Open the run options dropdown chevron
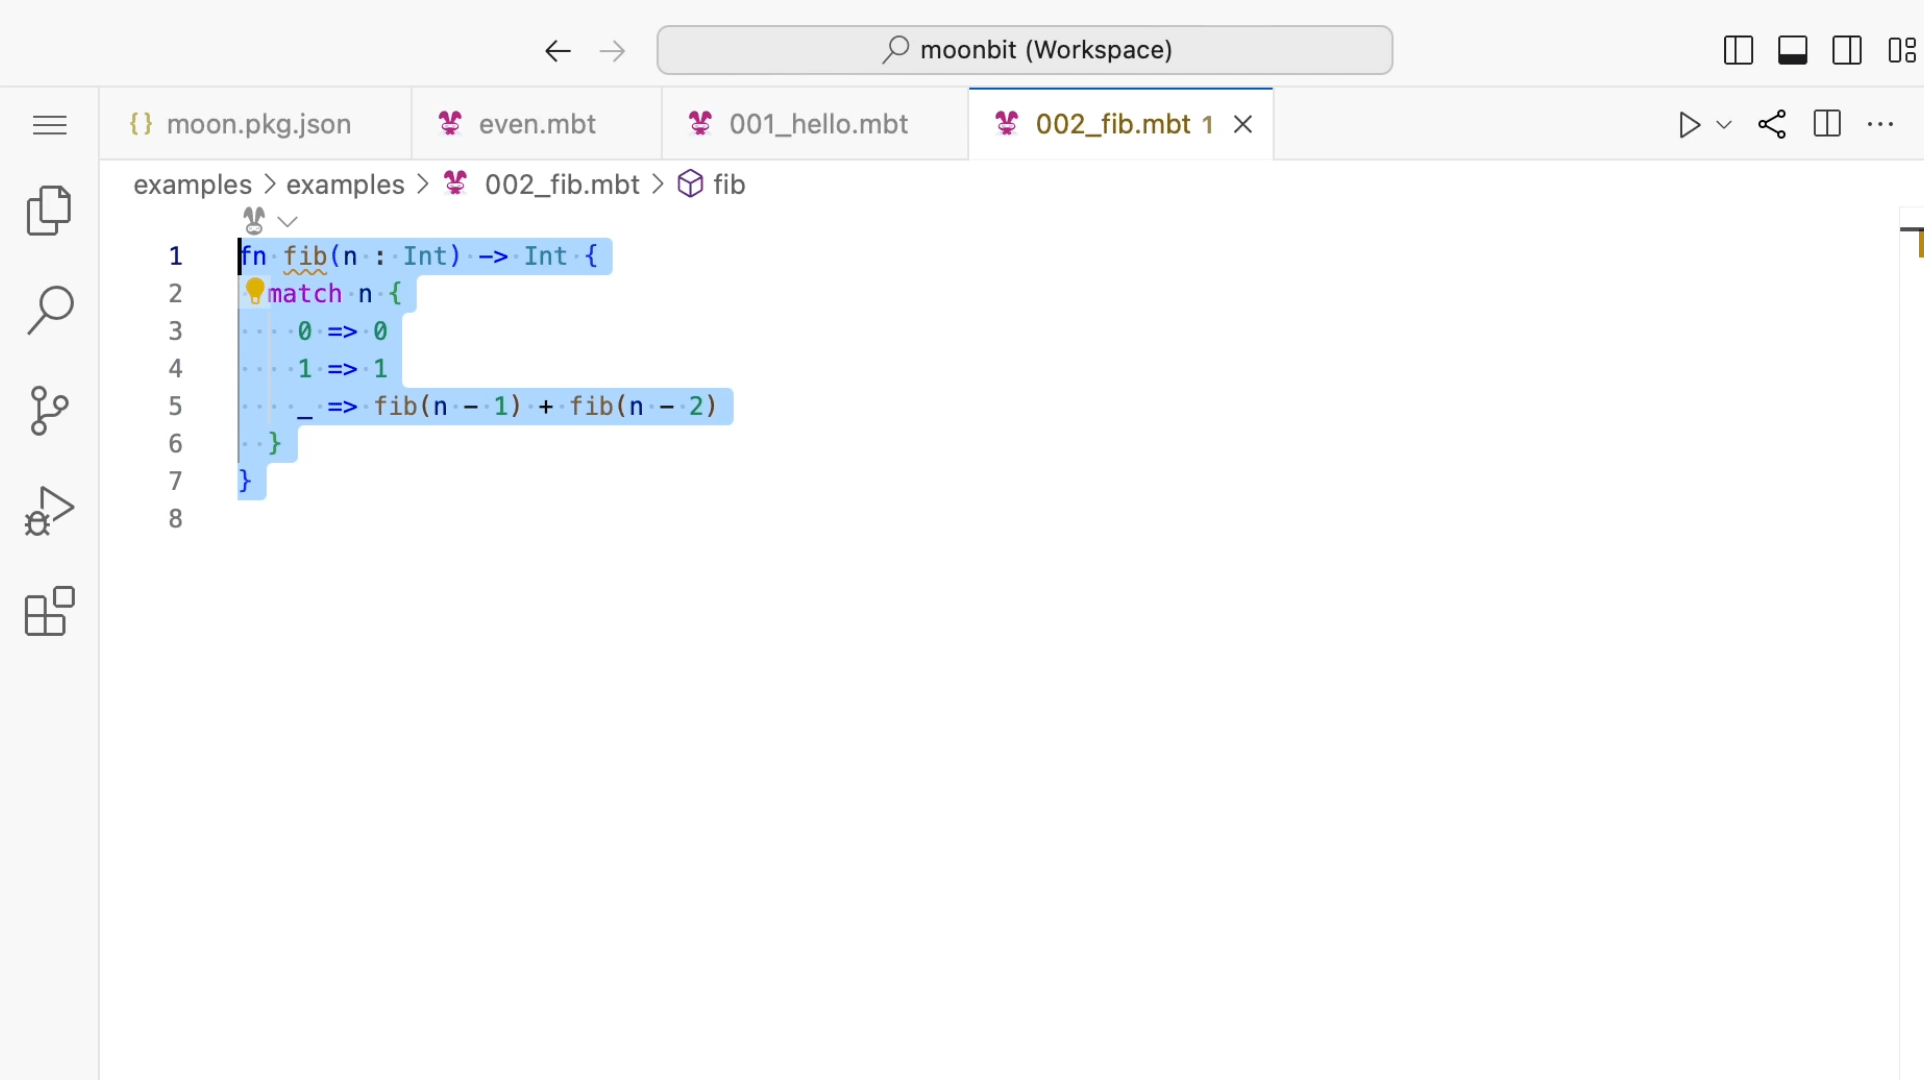The height and width of the screenshot is (1080, 1924). pos(1723,124)
